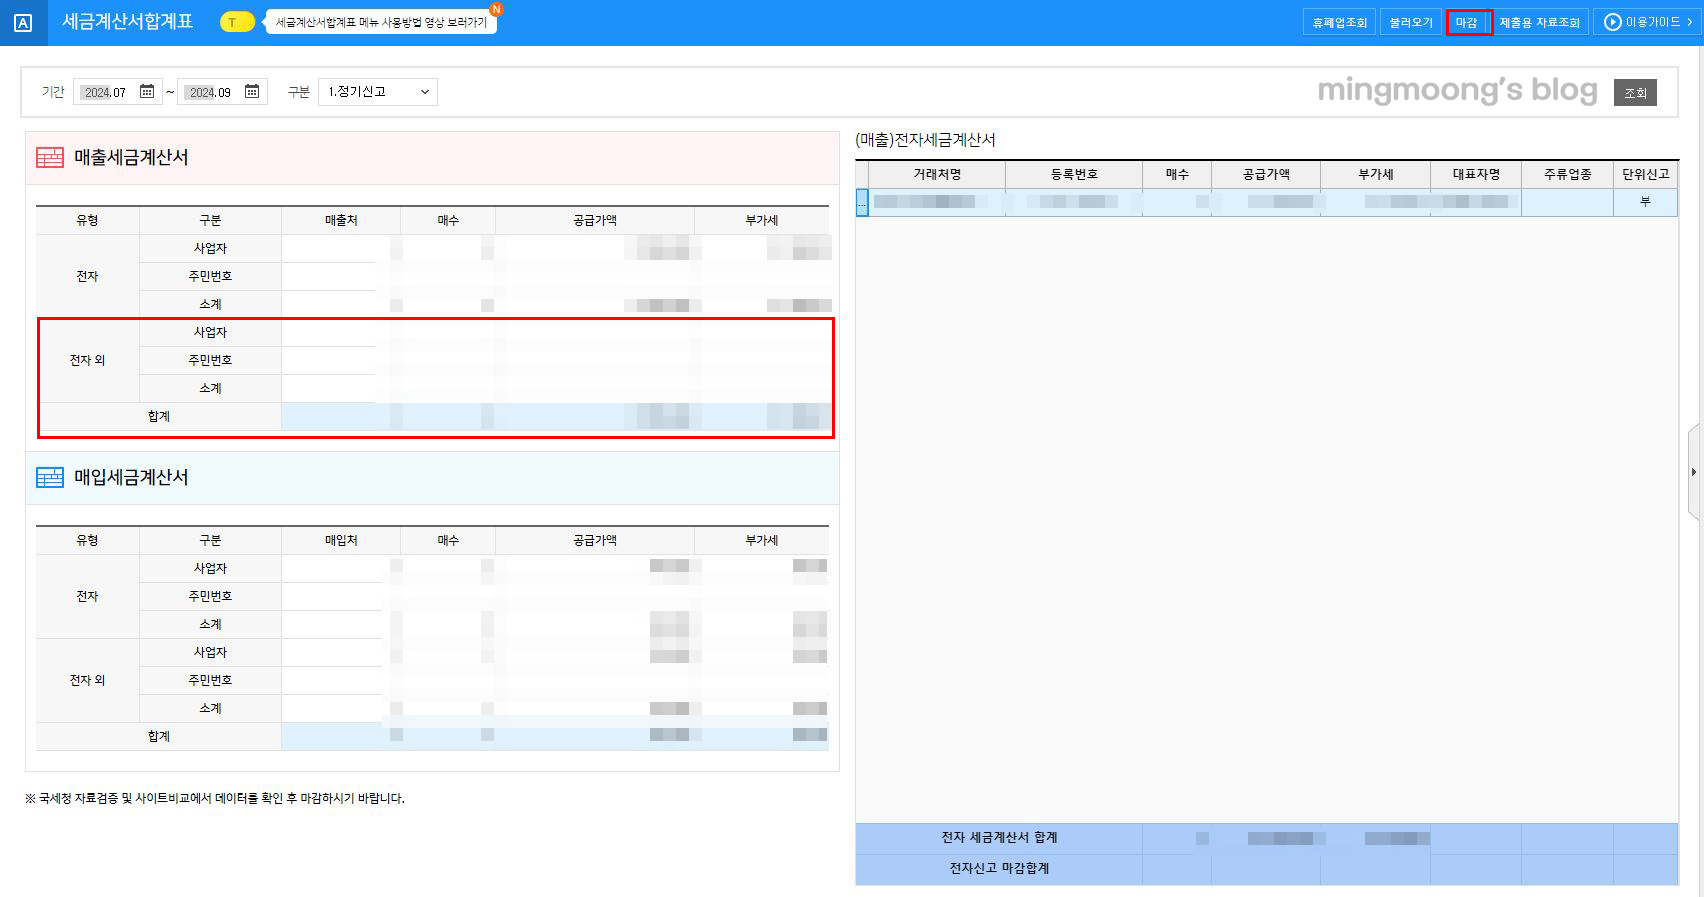Click the 매입처 column header
The width and height of the screenshot is (1704, 897).
tap(341, 540)
